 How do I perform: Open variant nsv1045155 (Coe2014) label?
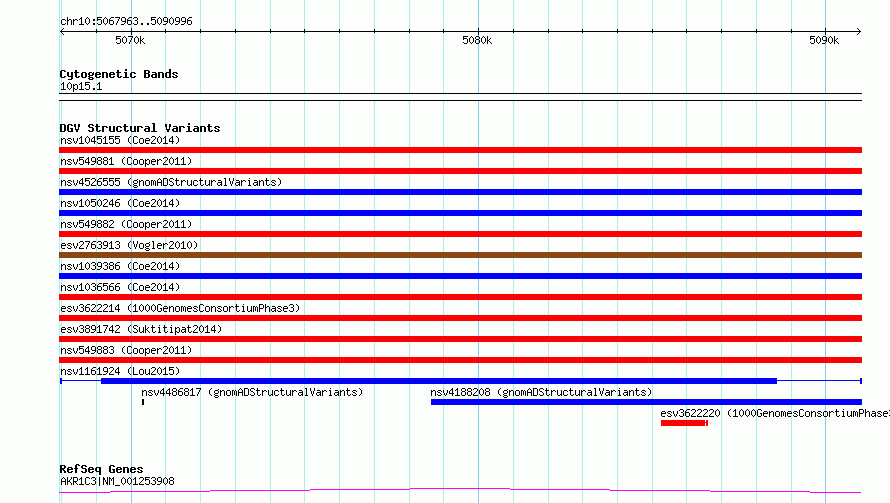120,140
